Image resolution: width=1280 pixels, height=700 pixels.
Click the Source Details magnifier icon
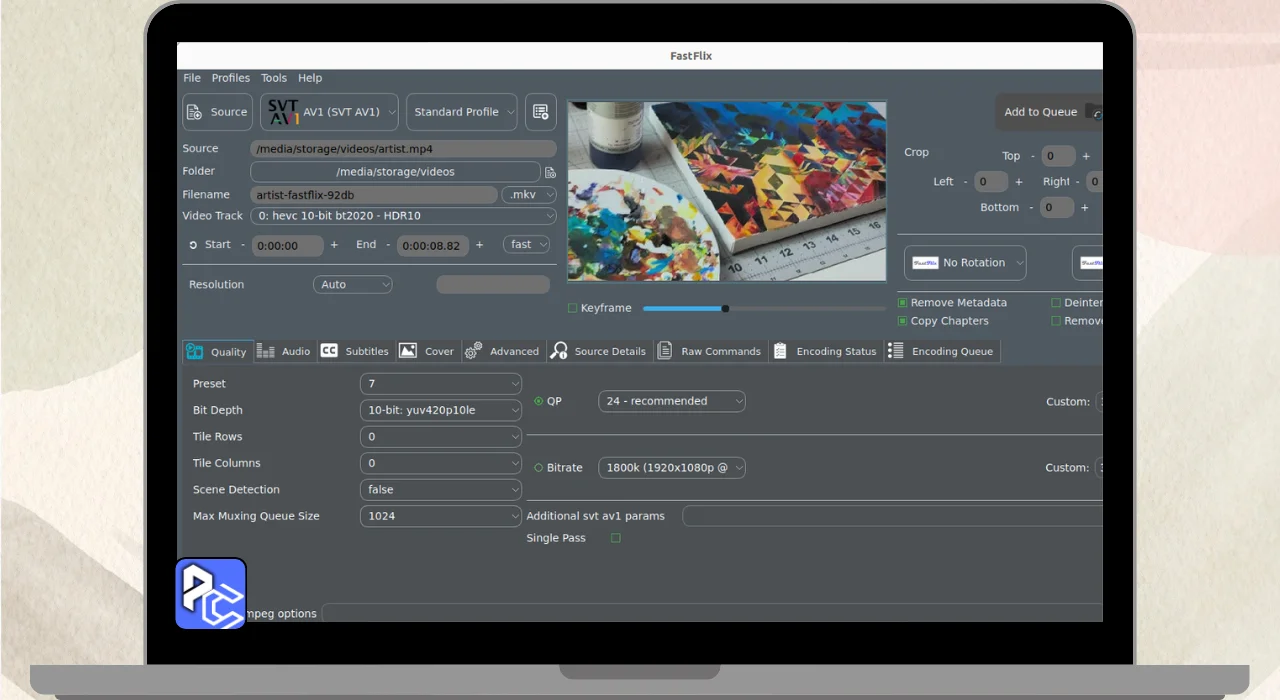[559, 351]
